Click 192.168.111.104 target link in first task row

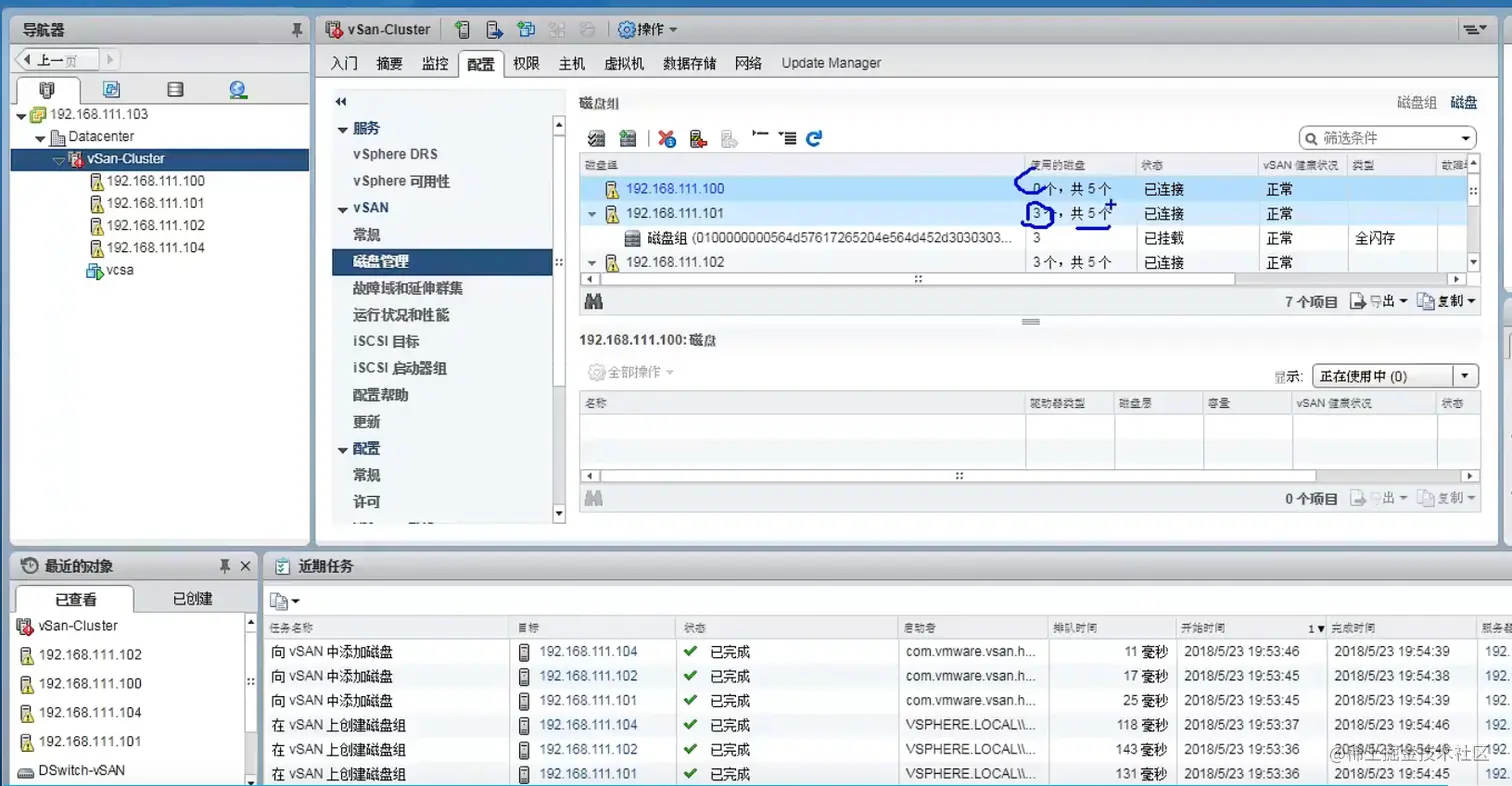588,652
